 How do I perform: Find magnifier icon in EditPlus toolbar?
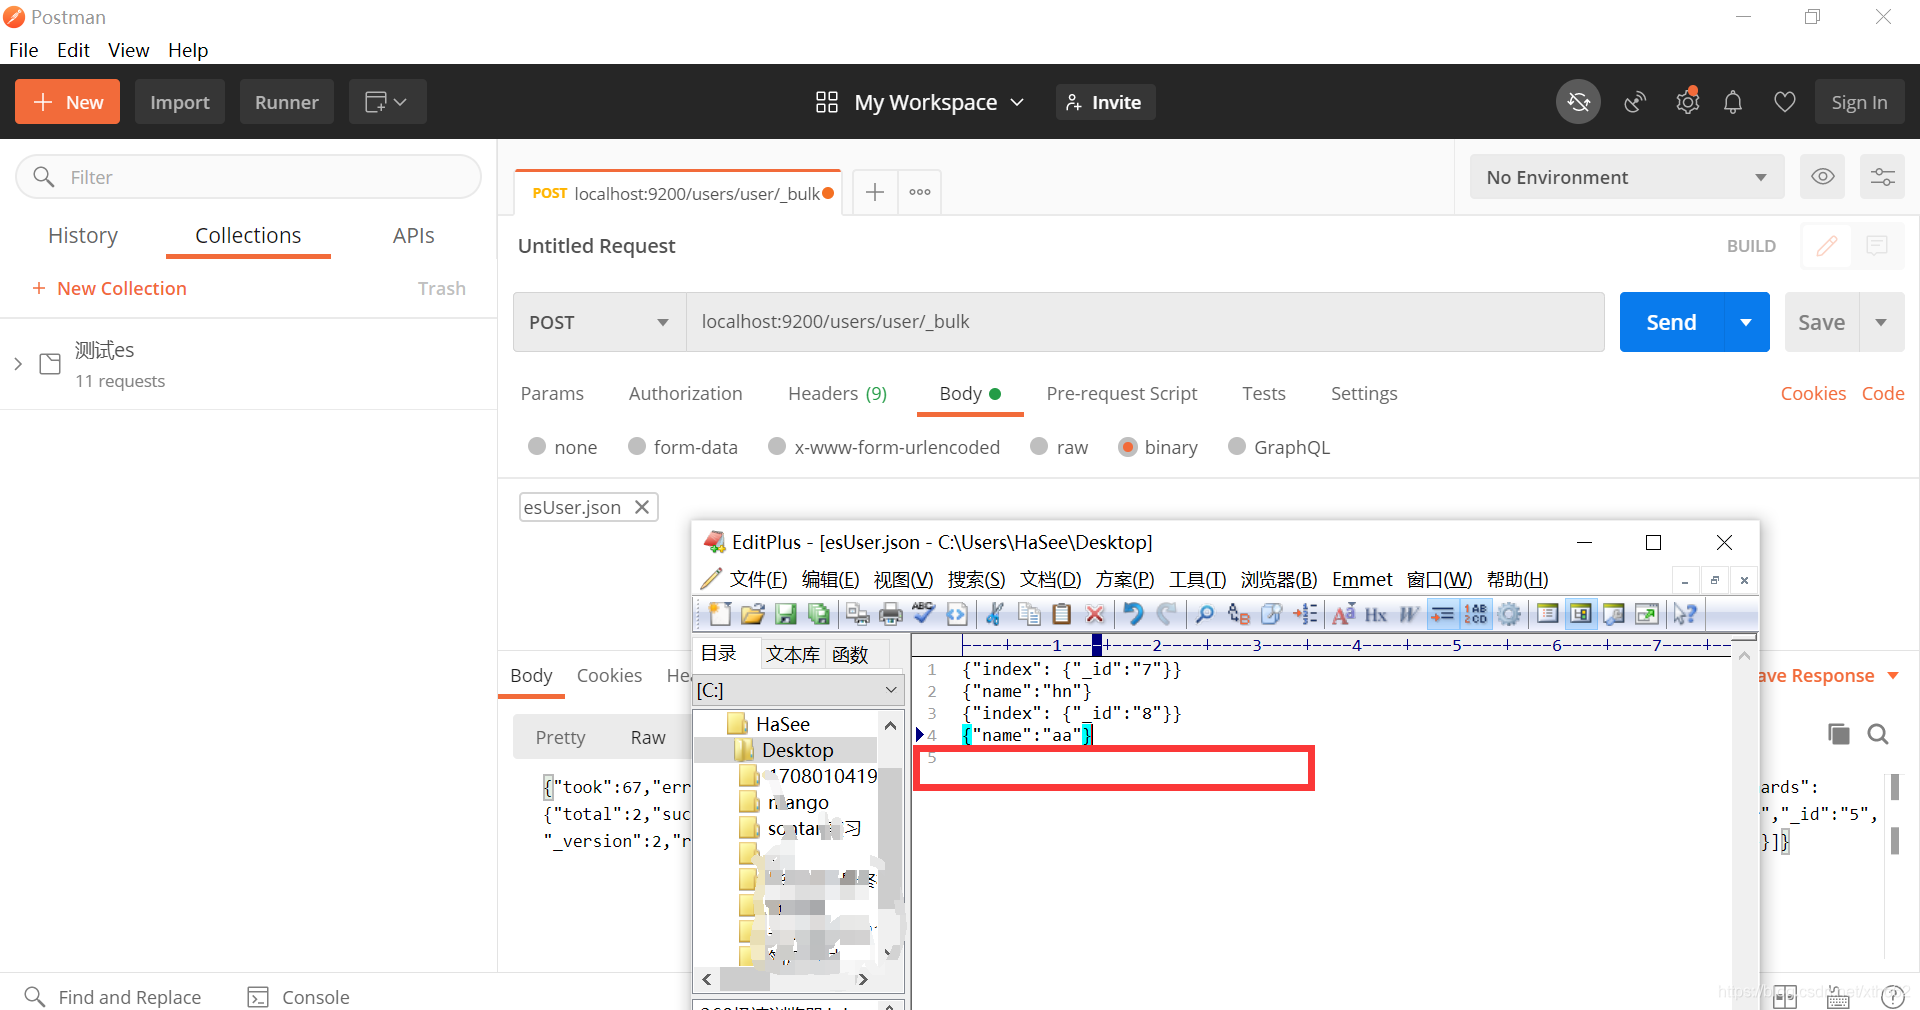point(1205,614)
